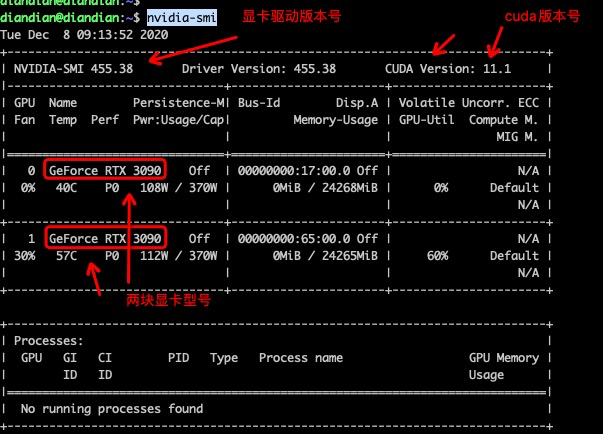Image resolution: width=603 pixels, height=434 pixels.
Task: Click the 'Bus-Id' column header
Action: 259,103
